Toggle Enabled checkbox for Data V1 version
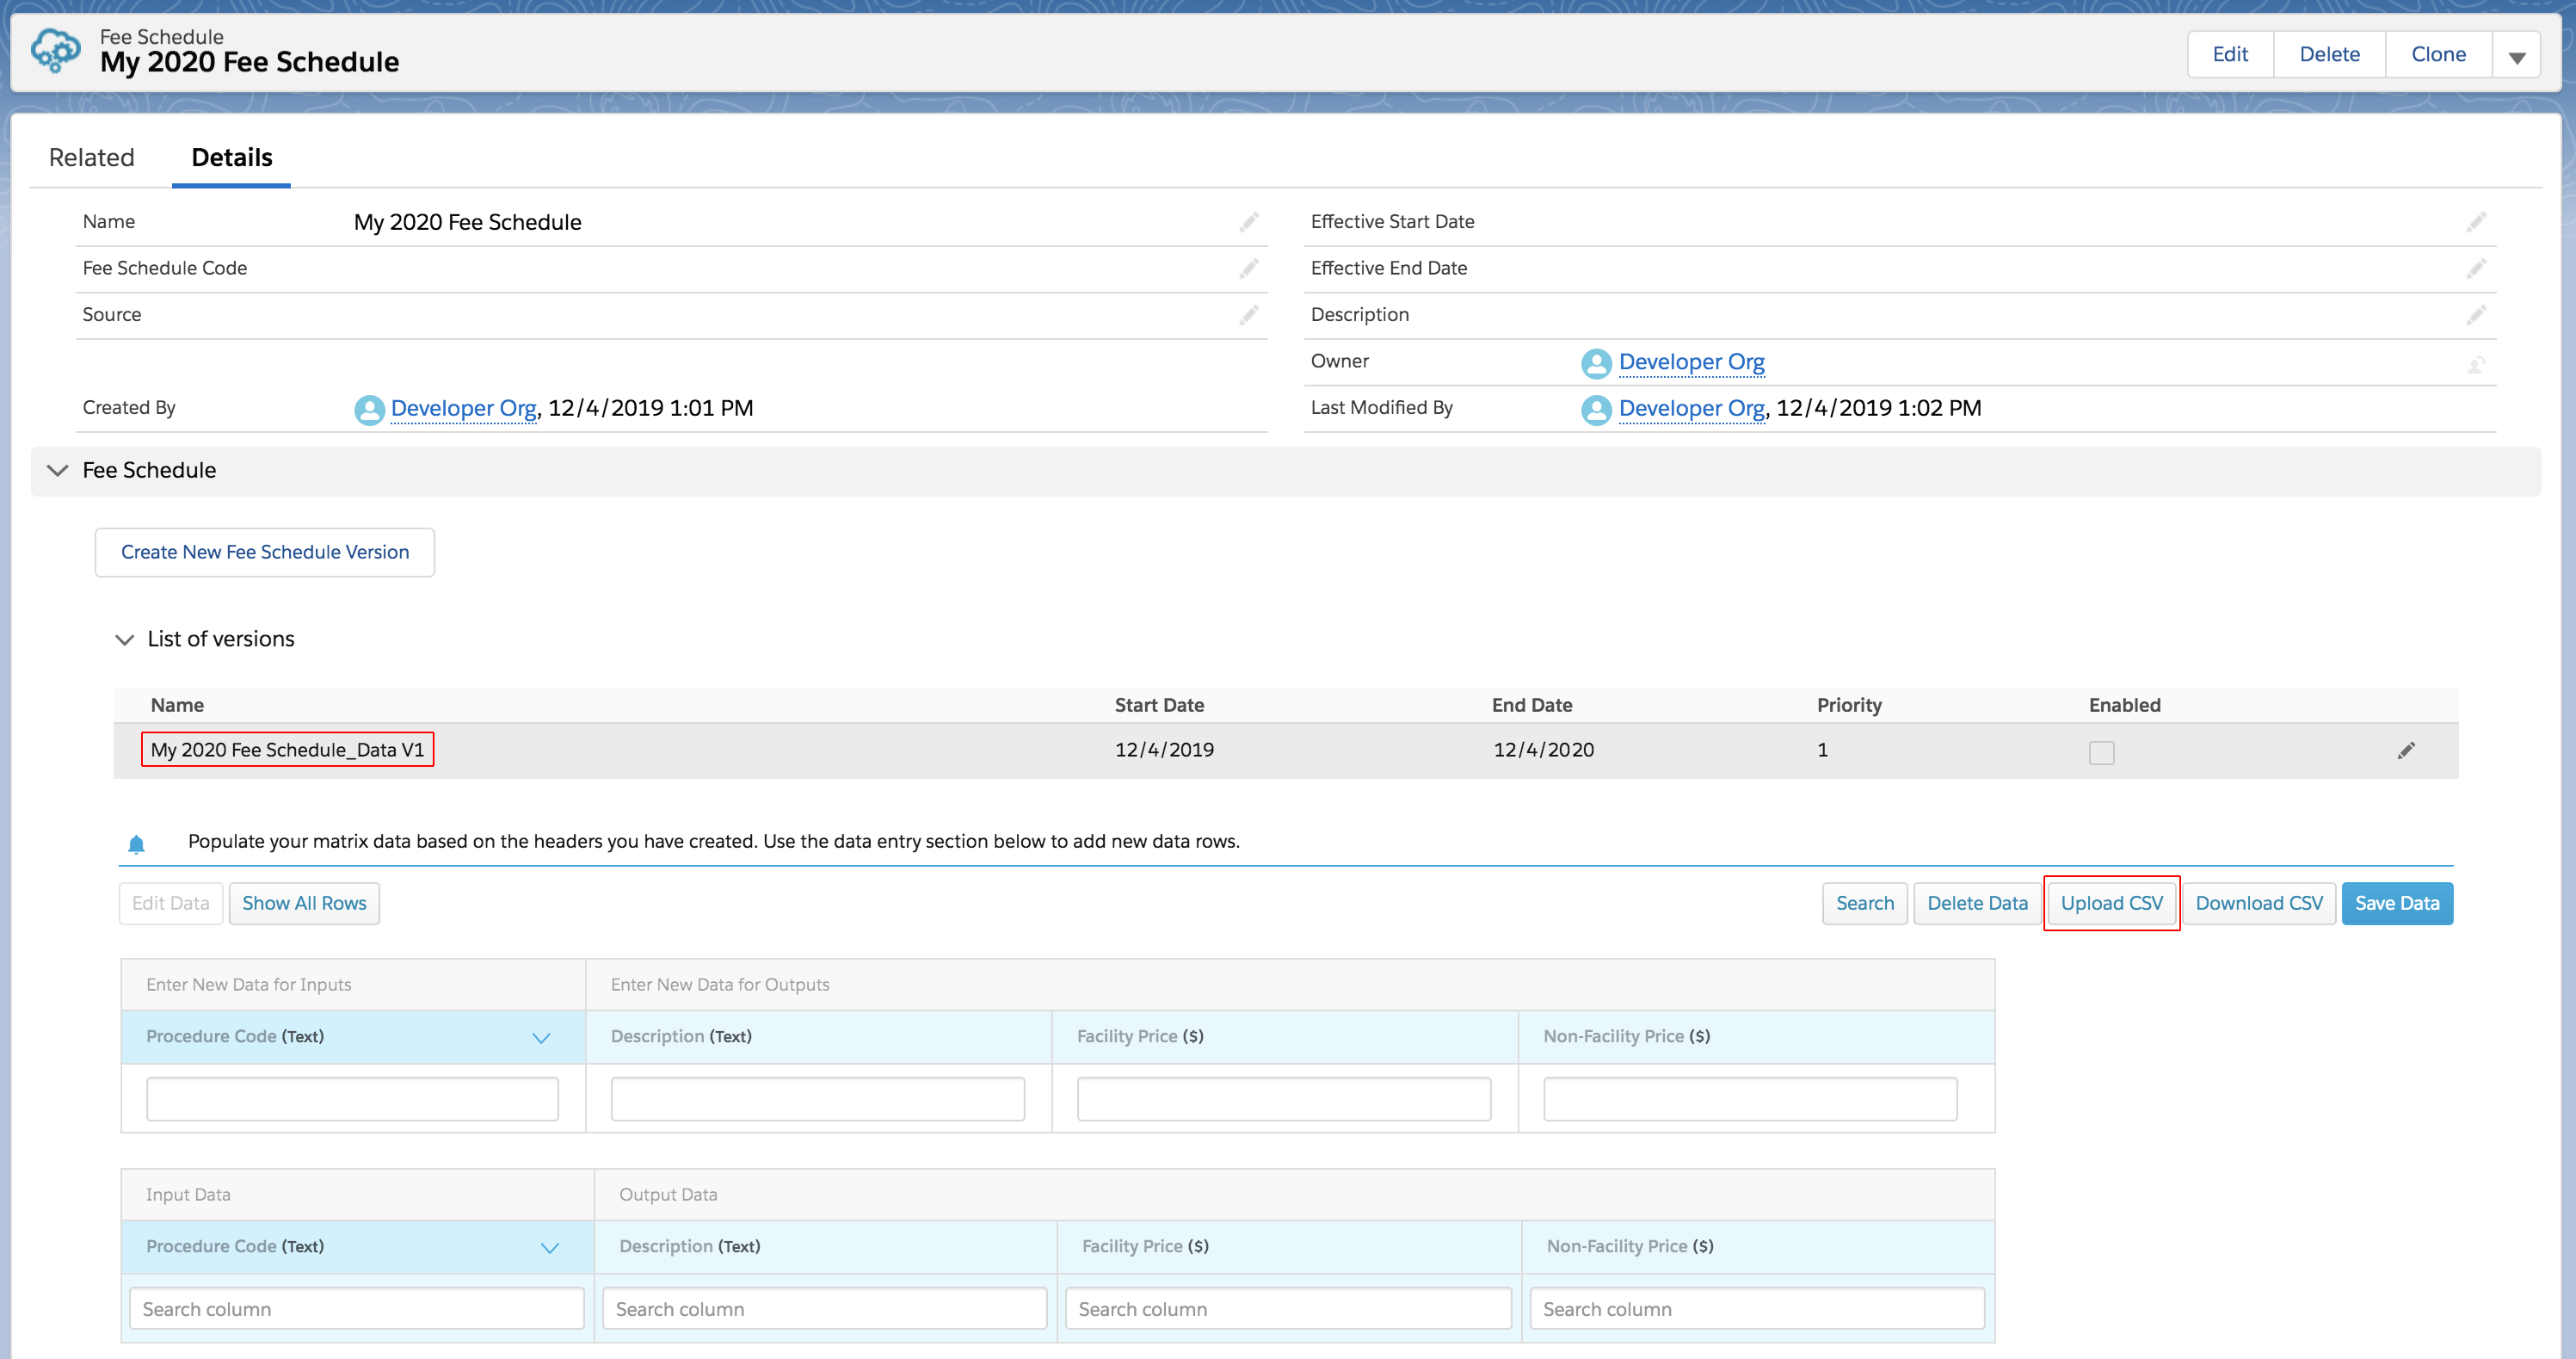 click(x=2101, y=752)
